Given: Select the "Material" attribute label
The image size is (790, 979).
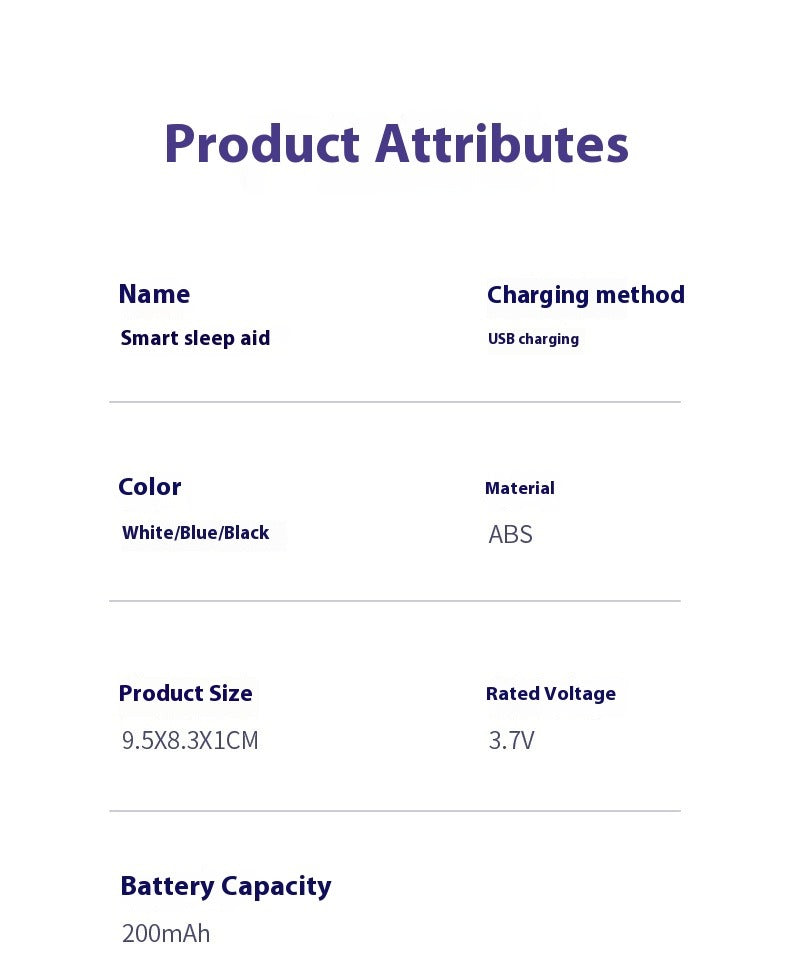Looking at the screenshot, I should [519, 488].
